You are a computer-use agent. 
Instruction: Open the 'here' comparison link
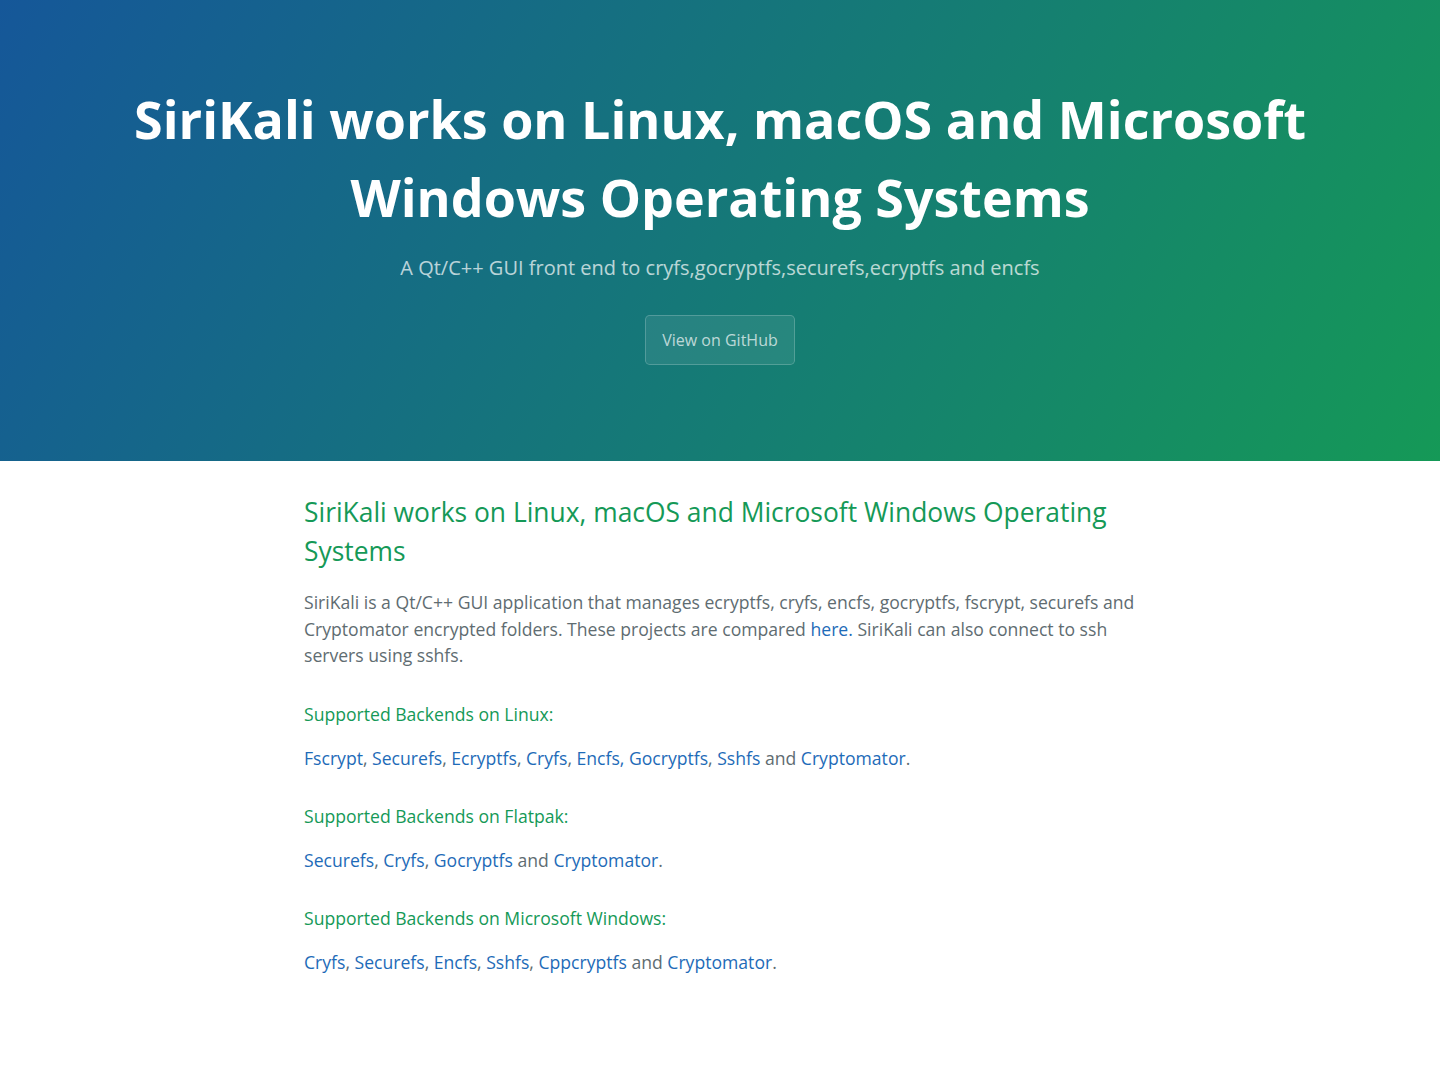click(x=829, y=630)
